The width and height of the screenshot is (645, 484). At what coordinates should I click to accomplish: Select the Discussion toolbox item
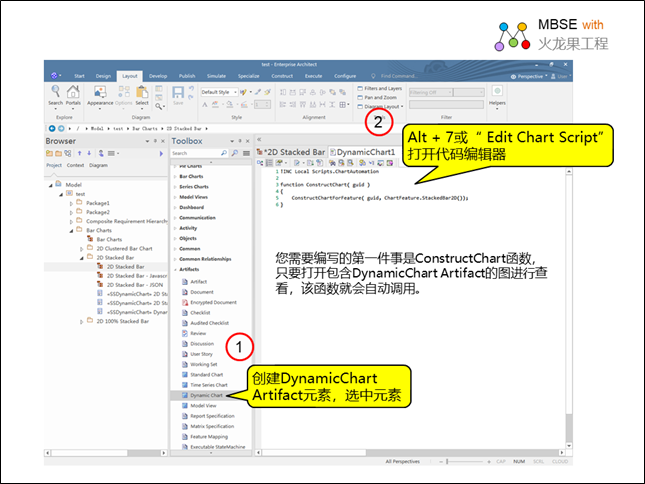[198, 343]
